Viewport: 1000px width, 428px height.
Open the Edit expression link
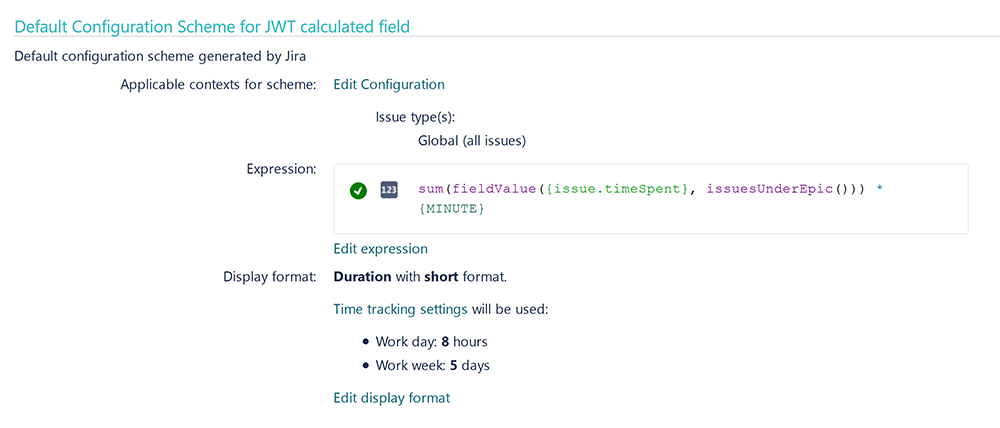click(381, 249)
